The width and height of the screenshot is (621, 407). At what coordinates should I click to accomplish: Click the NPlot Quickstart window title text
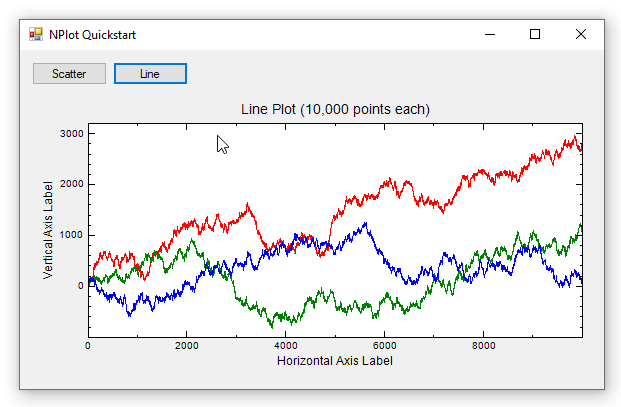(x=92, y=35)
